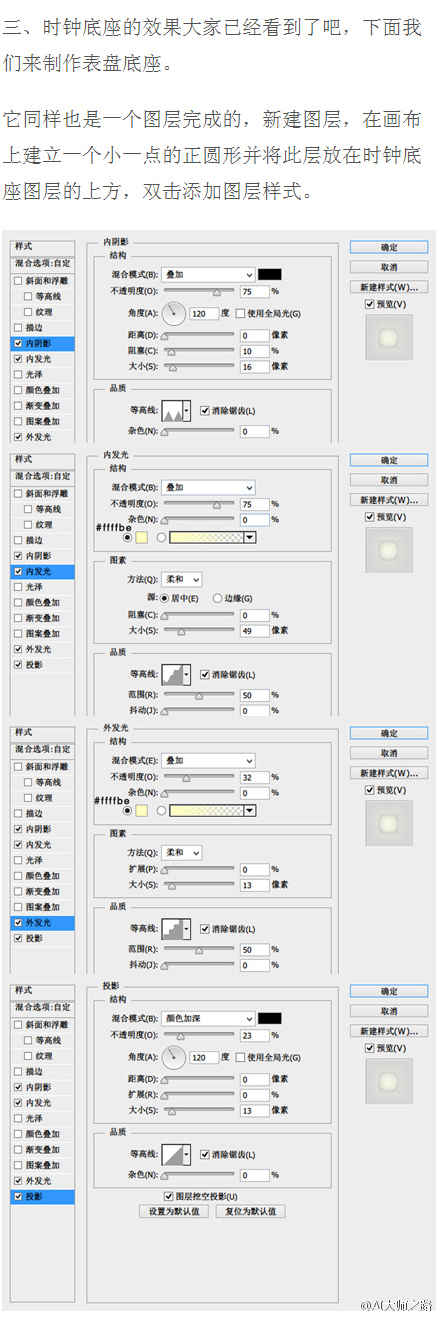
Task: Open 混合模式 dropdown in 外发光 dialog
Action: tap(208, 761)
